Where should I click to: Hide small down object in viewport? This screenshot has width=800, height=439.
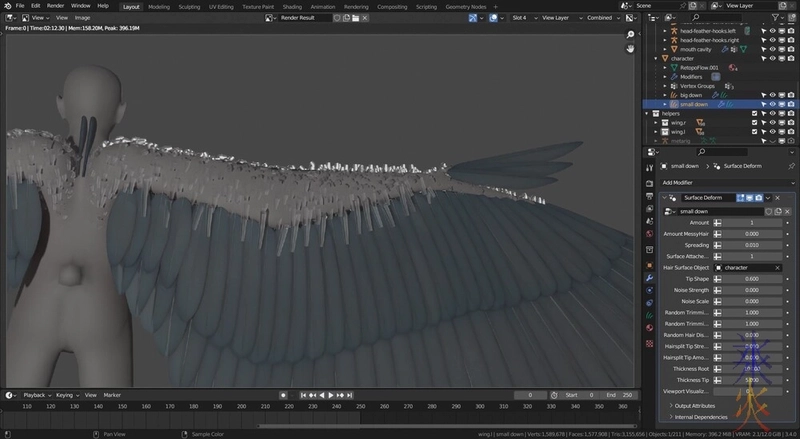coord(771,104)
